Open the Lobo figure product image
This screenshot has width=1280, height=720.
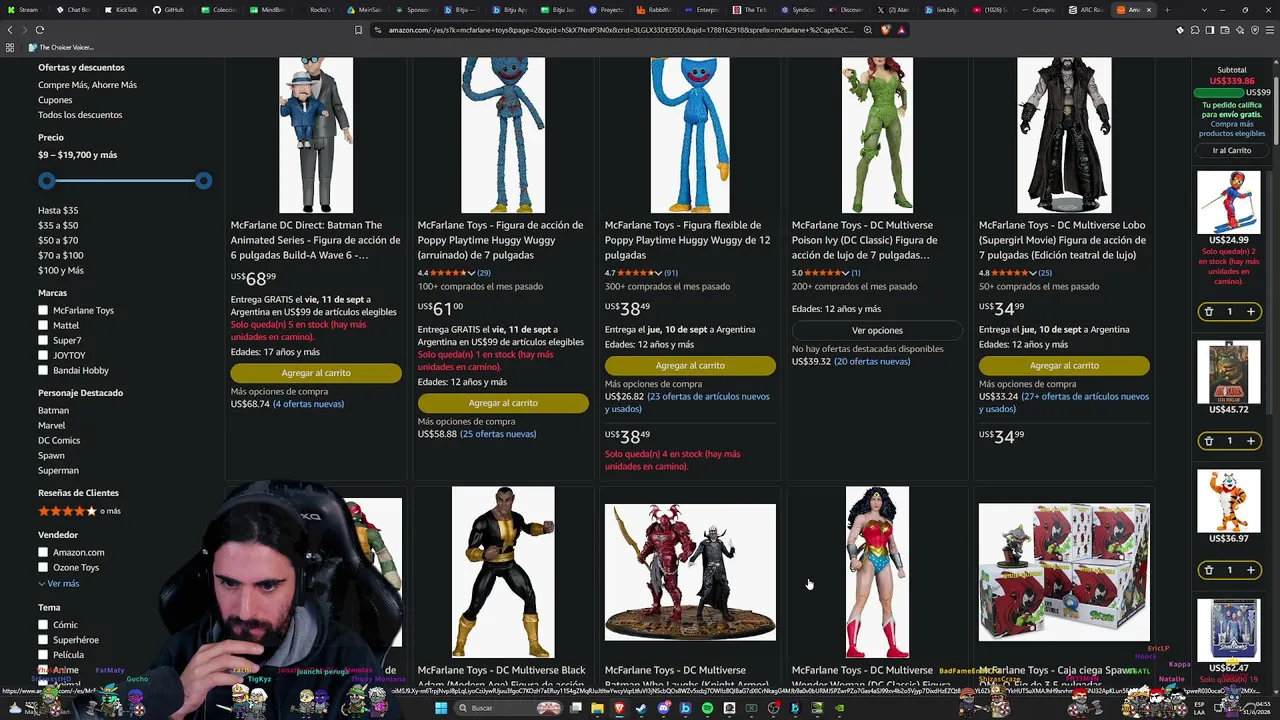1064,135
